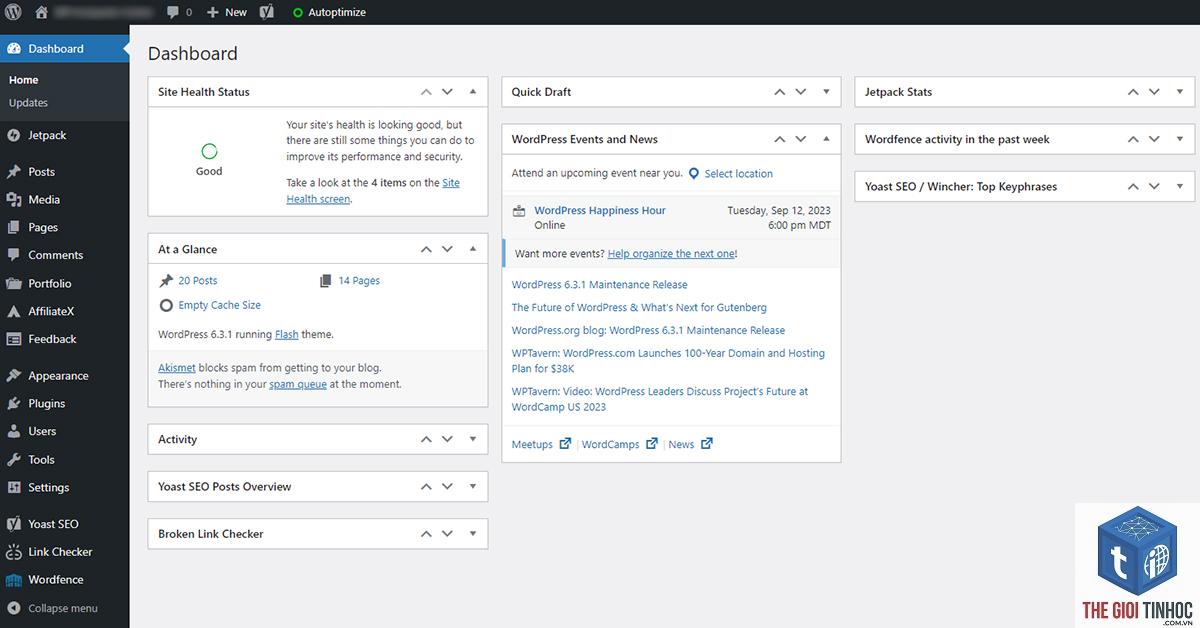Collapse the At a Glance panel
1200x628 pixels.
point(473,249)
